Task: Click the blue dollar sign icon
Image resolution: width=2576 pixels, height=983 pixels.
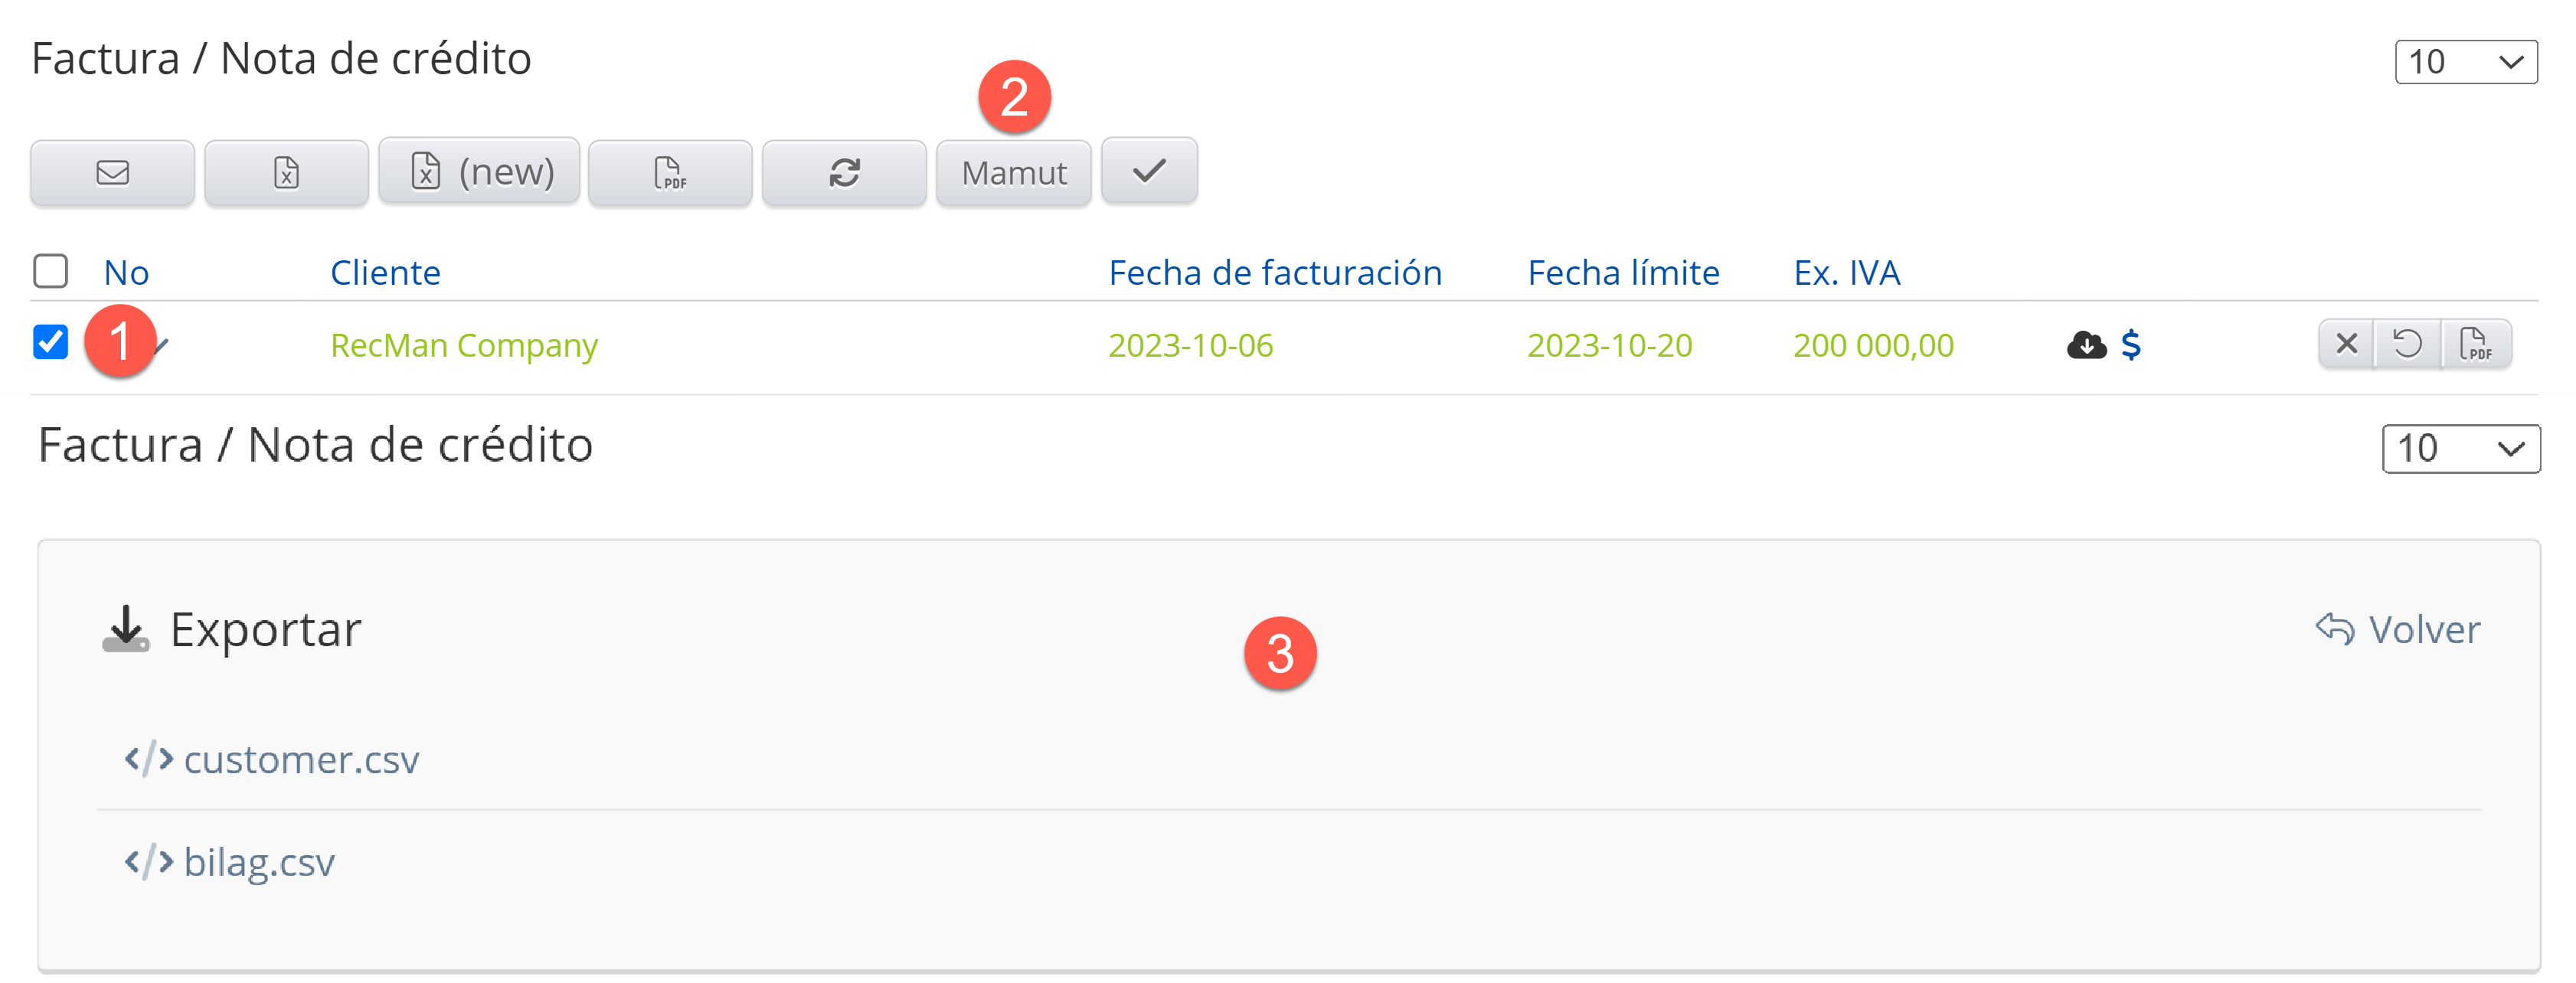Action: coord(2130,345)
